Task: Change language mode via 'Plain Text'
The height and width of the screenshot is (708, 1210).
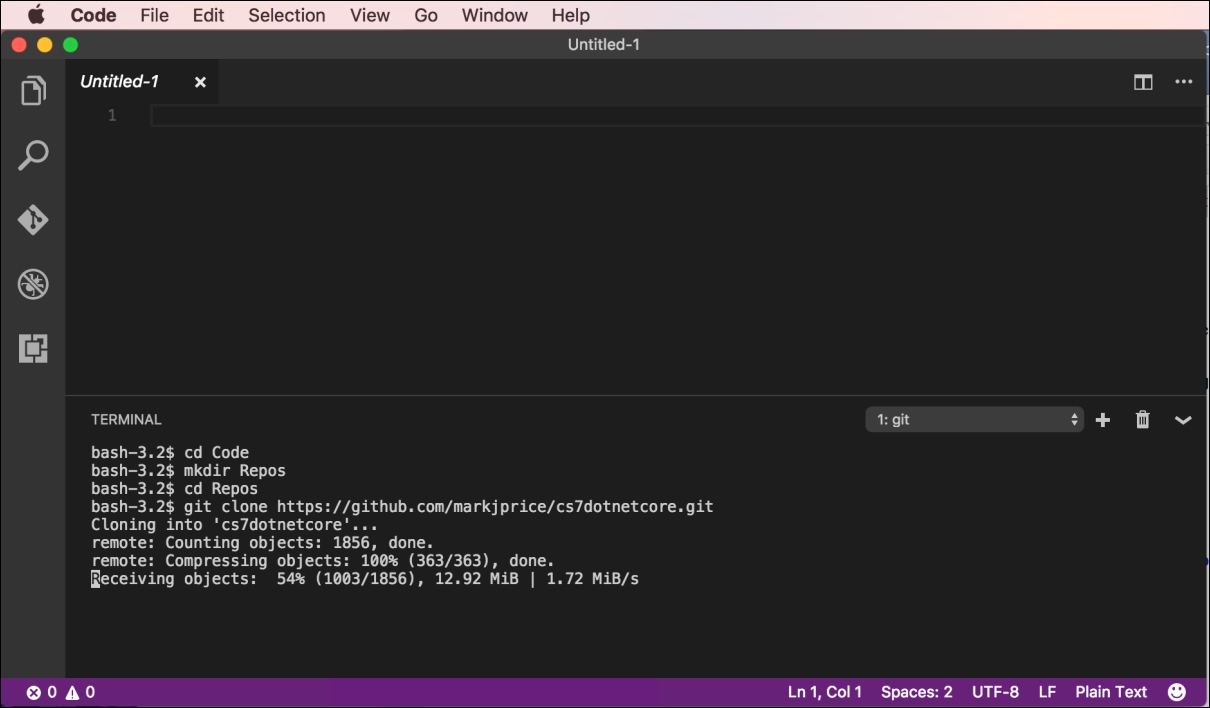Action: (x=1111, y=692)
